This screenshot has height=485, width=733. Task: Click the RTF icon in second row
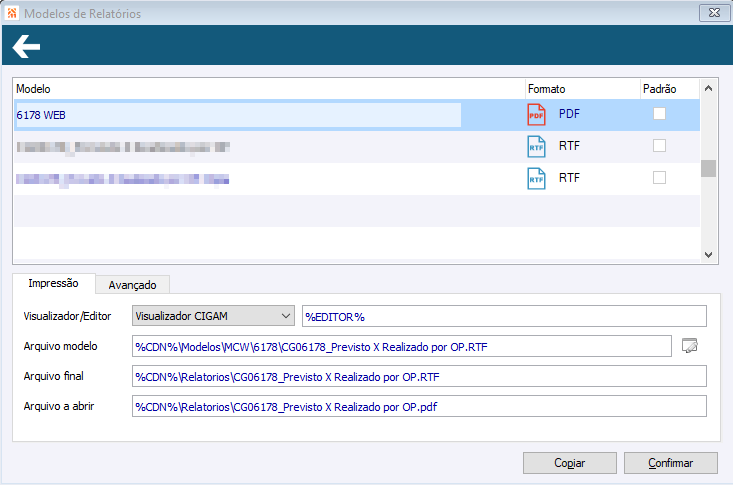pos(536,146)
